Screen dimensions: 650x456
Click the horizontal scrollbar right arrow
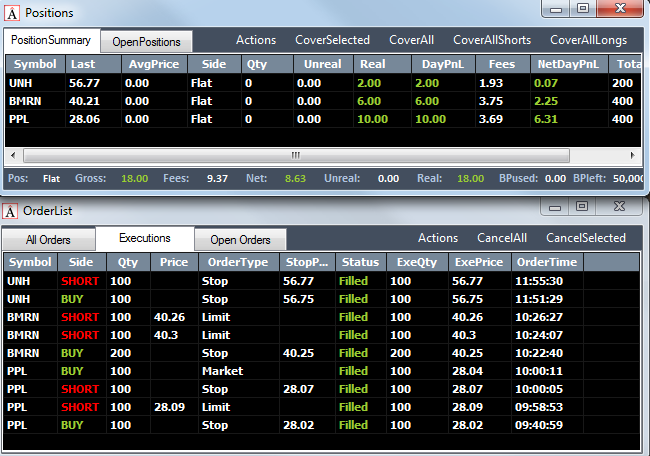(x=632, y=155)
